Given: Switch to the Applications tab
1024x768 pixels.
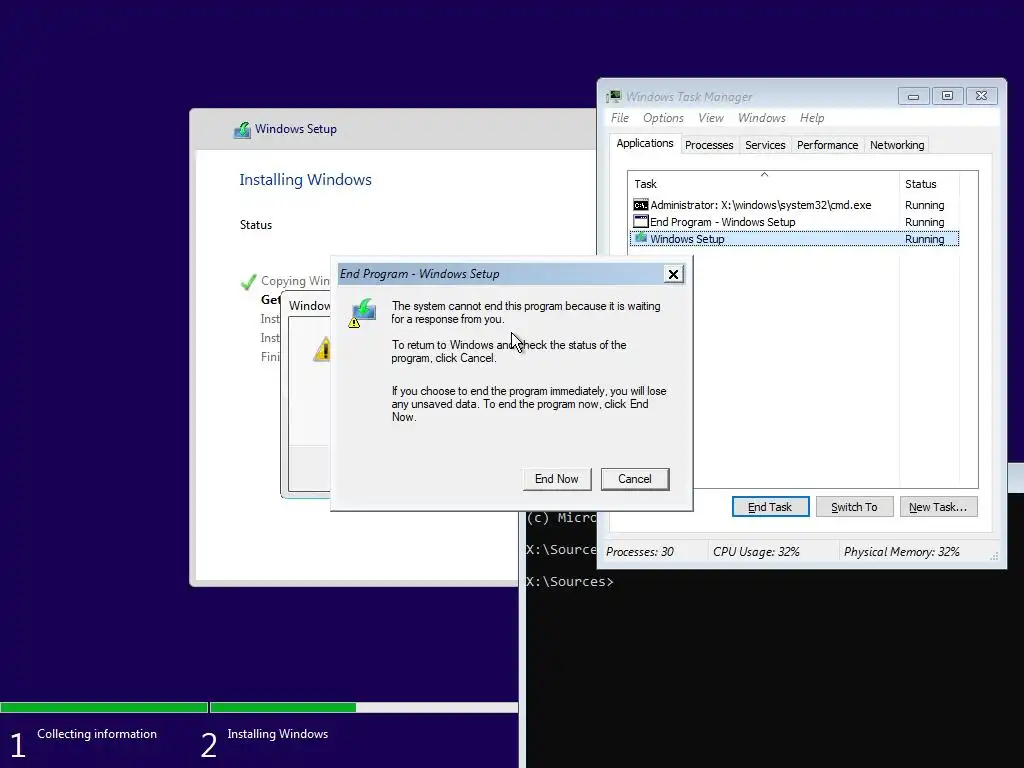Looking at the screenshot, I should 645,144.
